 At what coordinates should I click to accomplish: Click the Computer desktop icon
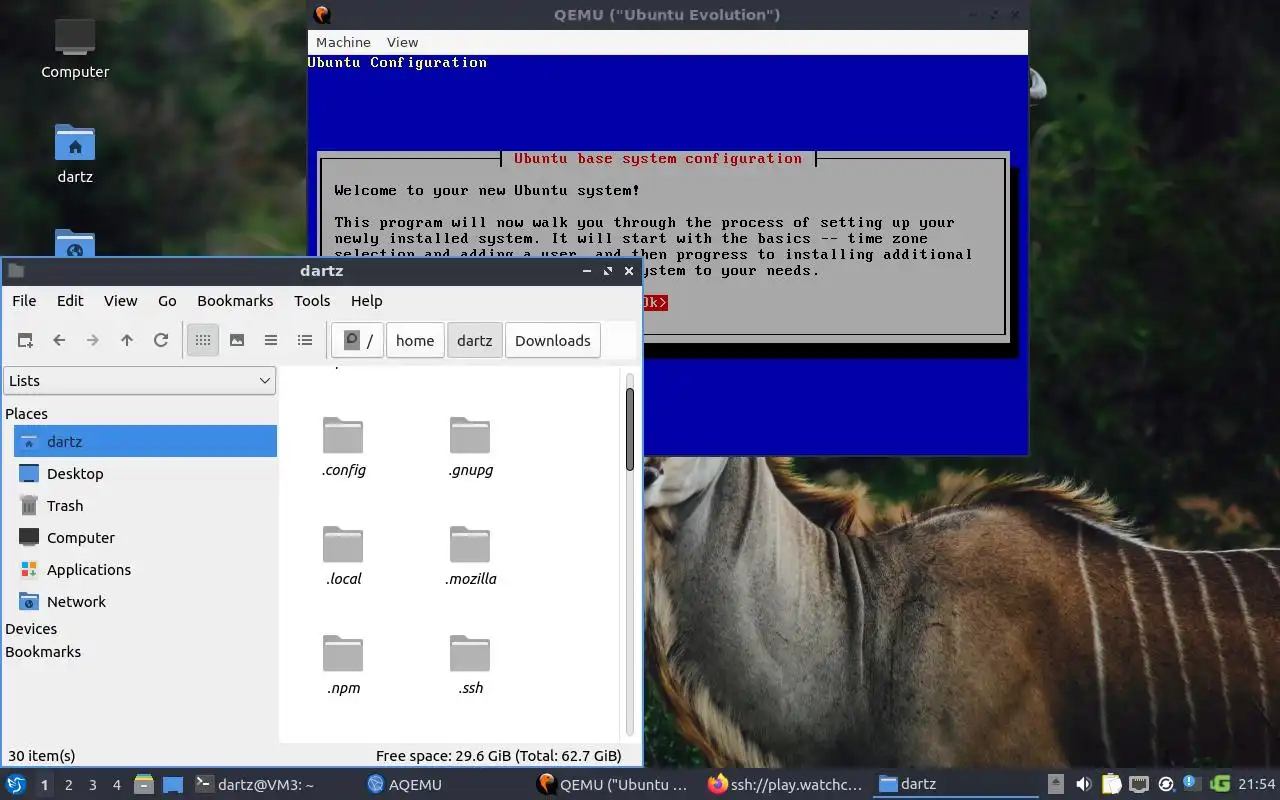click(x=75, y=47)
